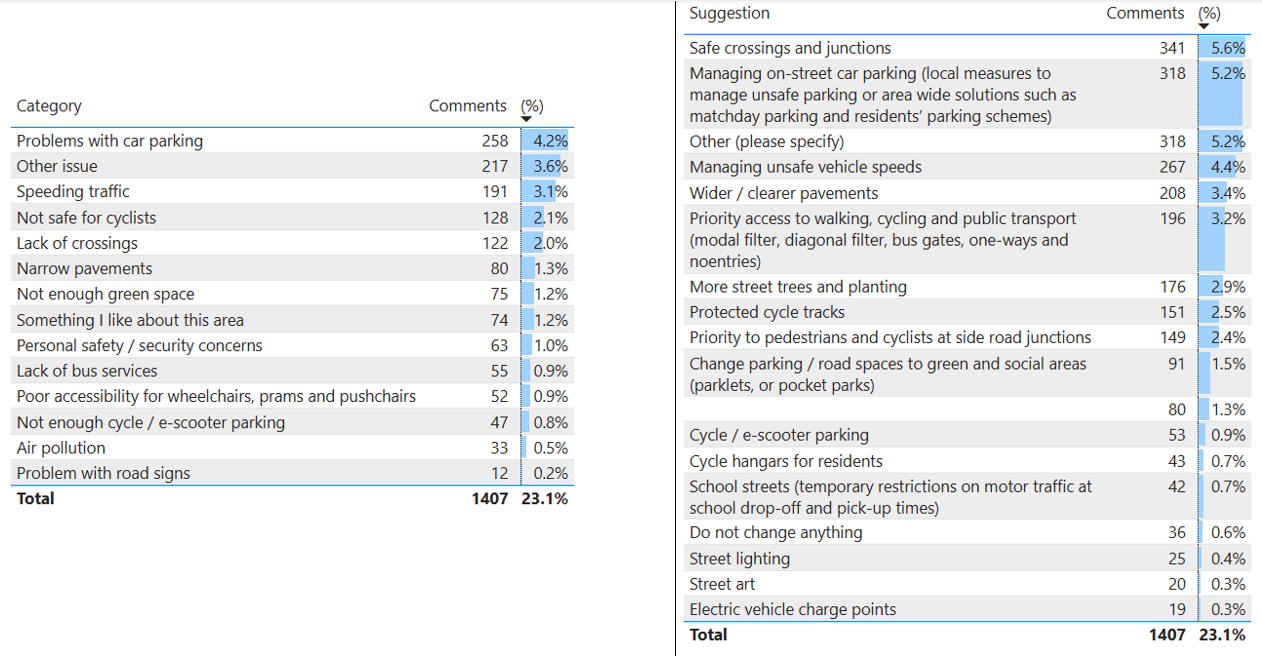The height and width of the screenshot is (660, 1262).
Task: Select the Managing unsafe vehicle speeds row
Action: click(805, 167)
